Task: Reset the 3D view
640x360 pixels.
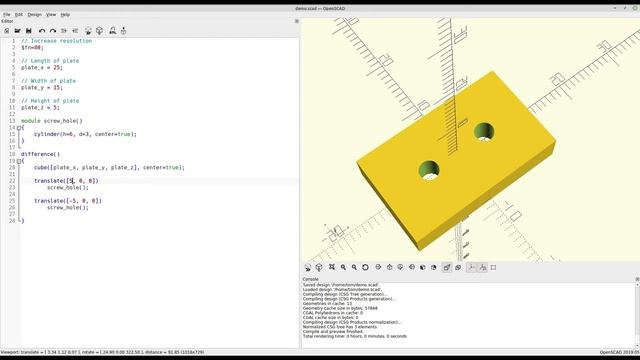Action: [365, 267]
